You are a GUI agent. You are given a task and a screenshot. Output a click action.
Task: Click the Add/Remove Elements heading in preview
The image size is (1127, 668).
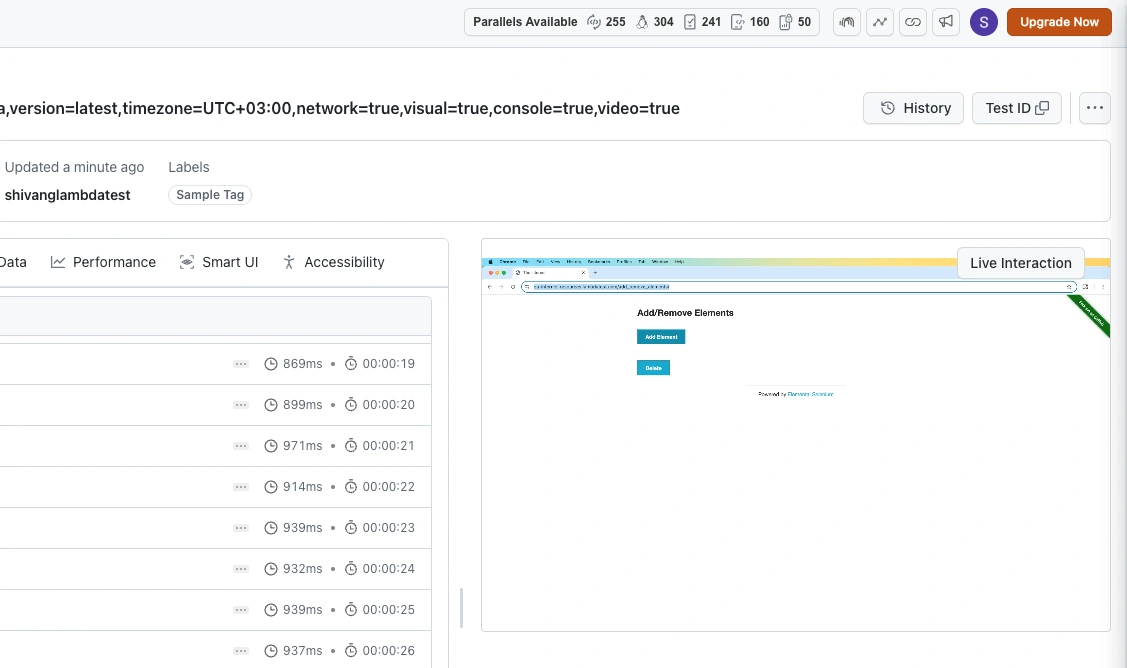pos(685,313)
